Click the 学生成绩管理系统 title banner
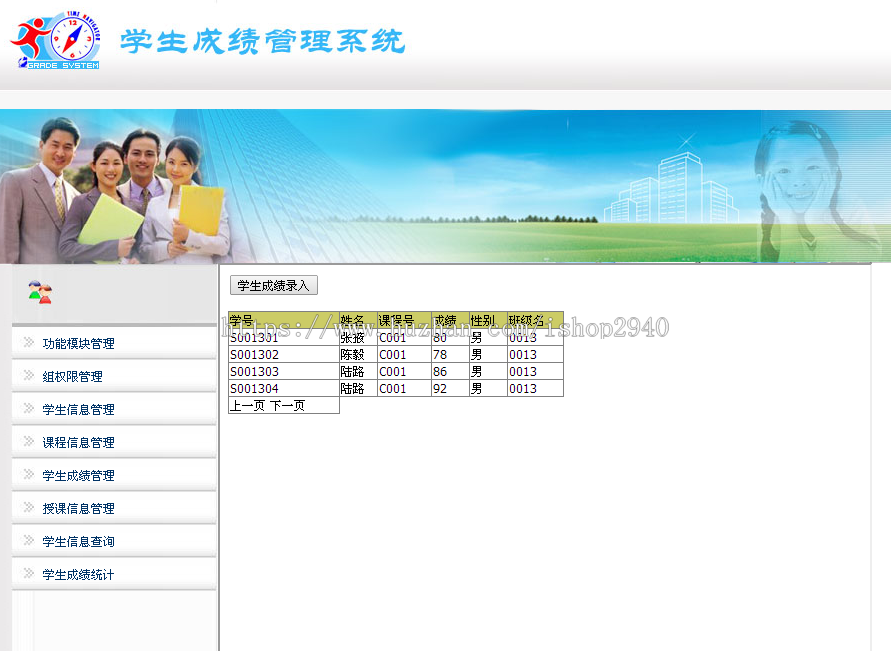Viewport: 891px width, 651px height. [x=262, y=41]
